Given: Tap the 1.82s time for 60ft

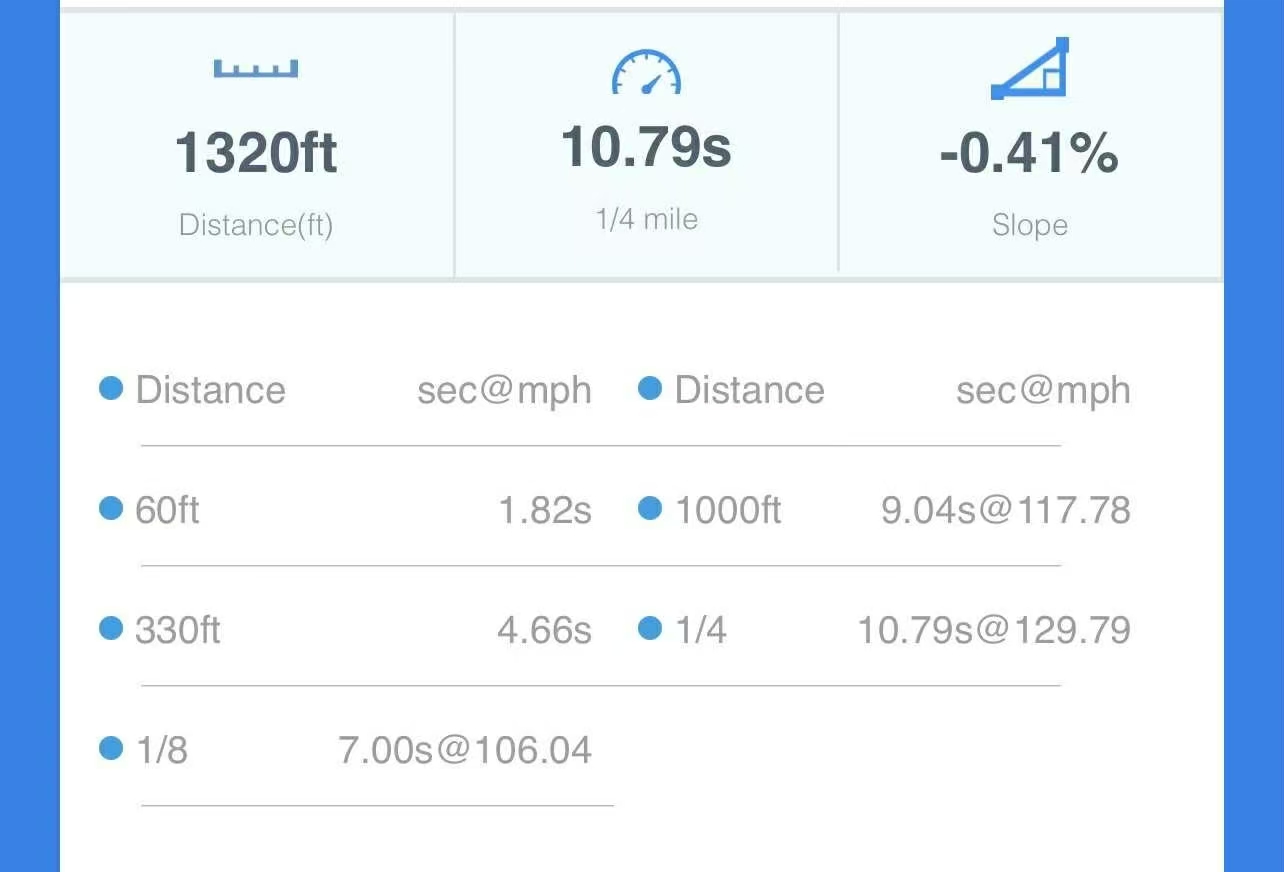Looking at the screenshot, I should (545, 510).
